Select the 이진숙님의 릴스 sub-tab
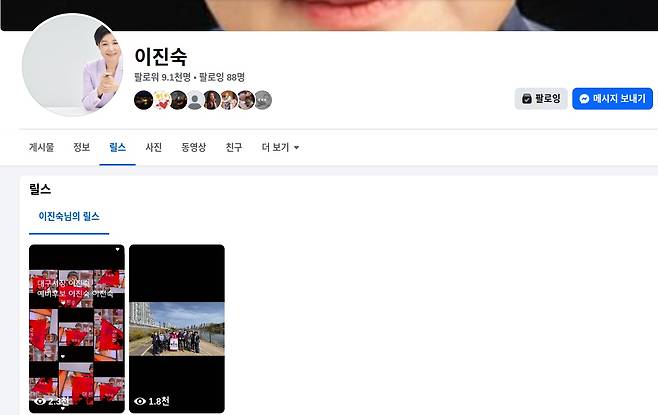Viewport: 658px width, 415px height. coord(69,217)
